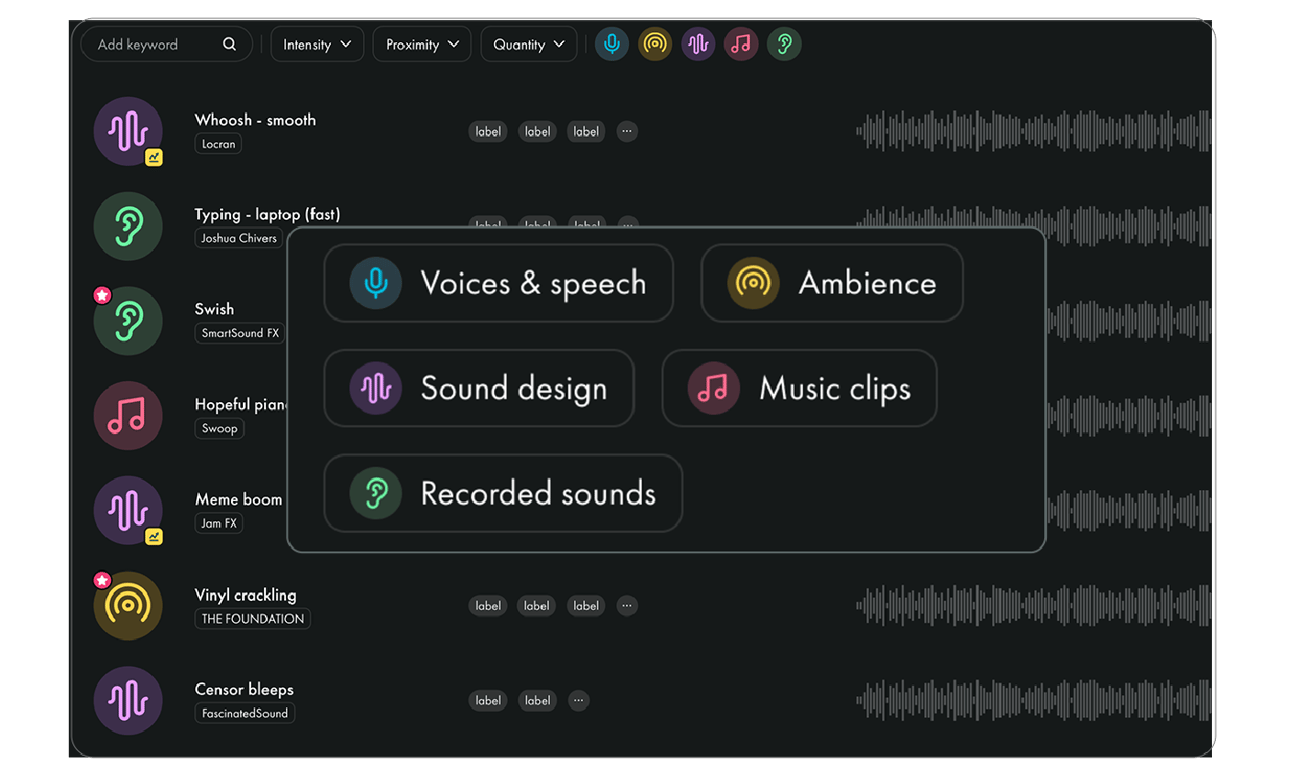Select the Ambience category
Screen dimensions: 1300x774
coord(832,283)
